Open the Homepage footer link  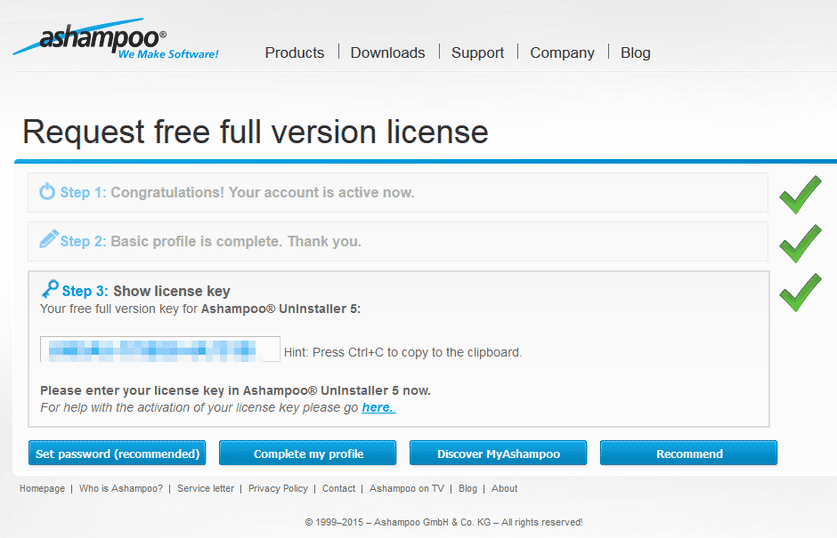point(42,488)
